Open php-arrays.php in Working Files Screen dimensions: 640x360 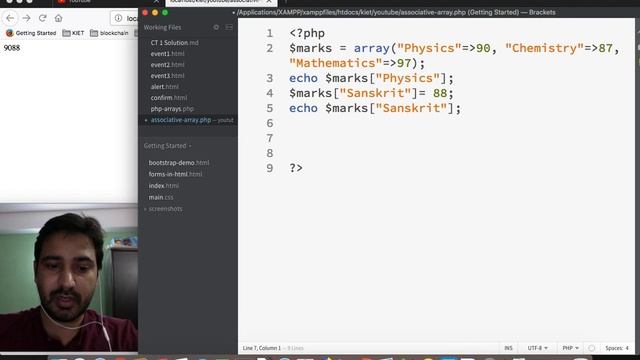click(172, 109)
